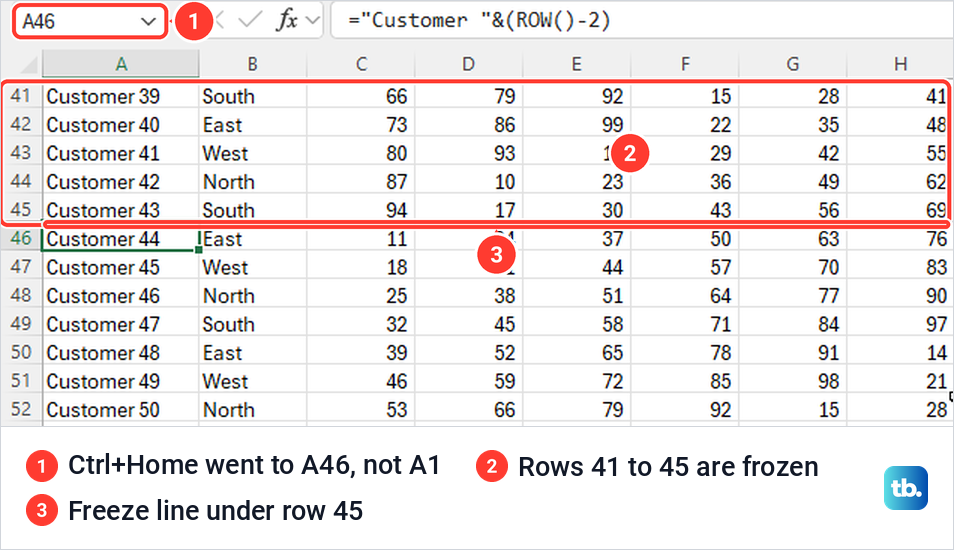Select row 42 header
The width and height of the screenshot is (954, 550).
[21, 125]
